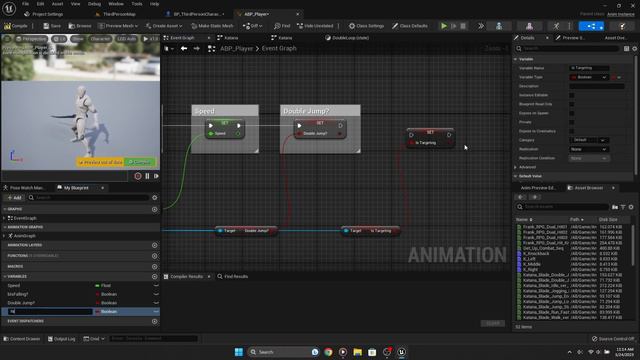The height and width of the screenshot is (360, 640).
Task: Step the preview forward one frame
Action: (156, 176)
